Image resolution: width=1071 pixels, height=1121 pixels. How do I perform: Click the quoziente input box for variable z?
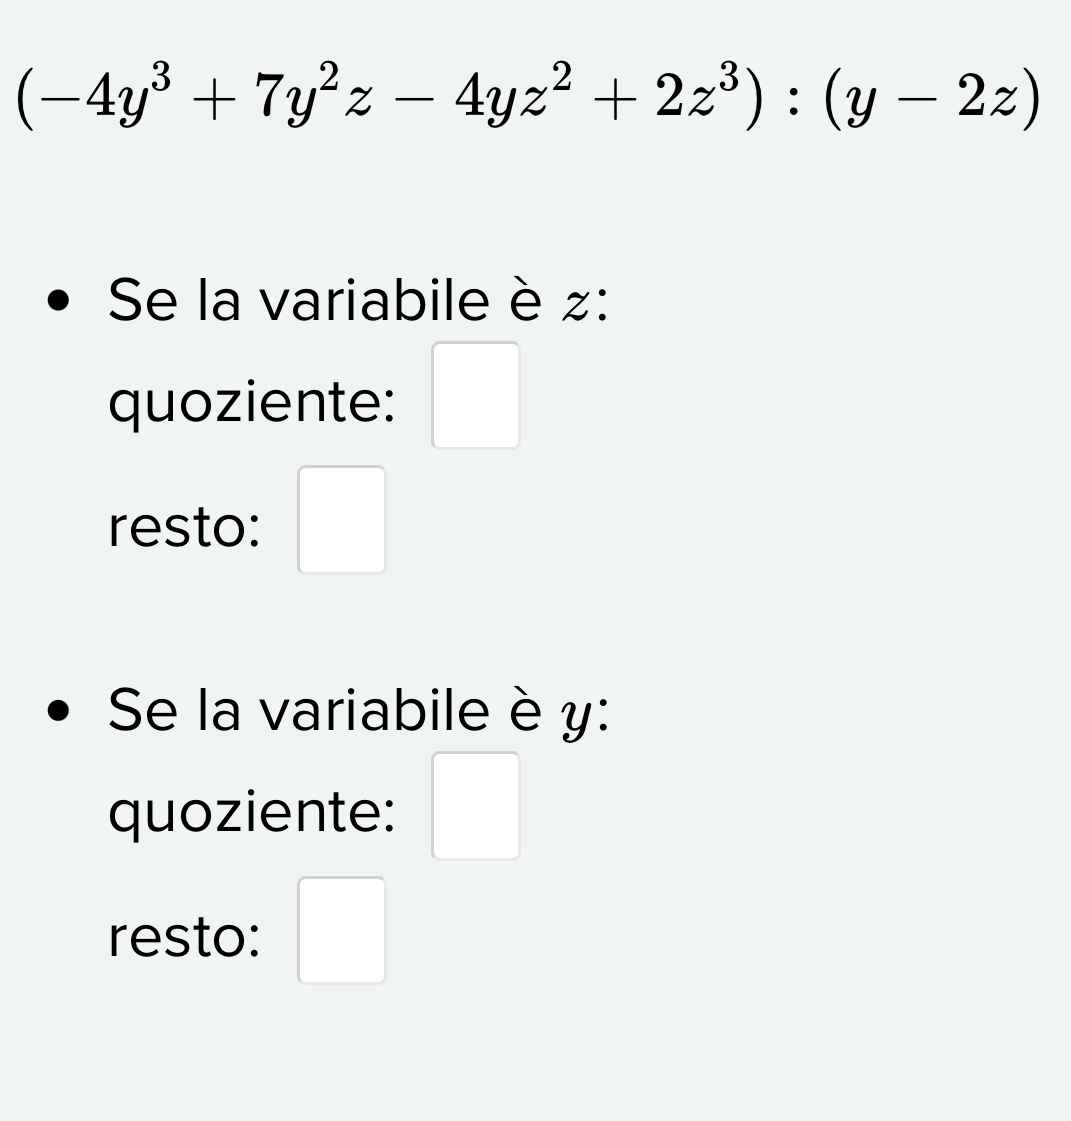475,396
